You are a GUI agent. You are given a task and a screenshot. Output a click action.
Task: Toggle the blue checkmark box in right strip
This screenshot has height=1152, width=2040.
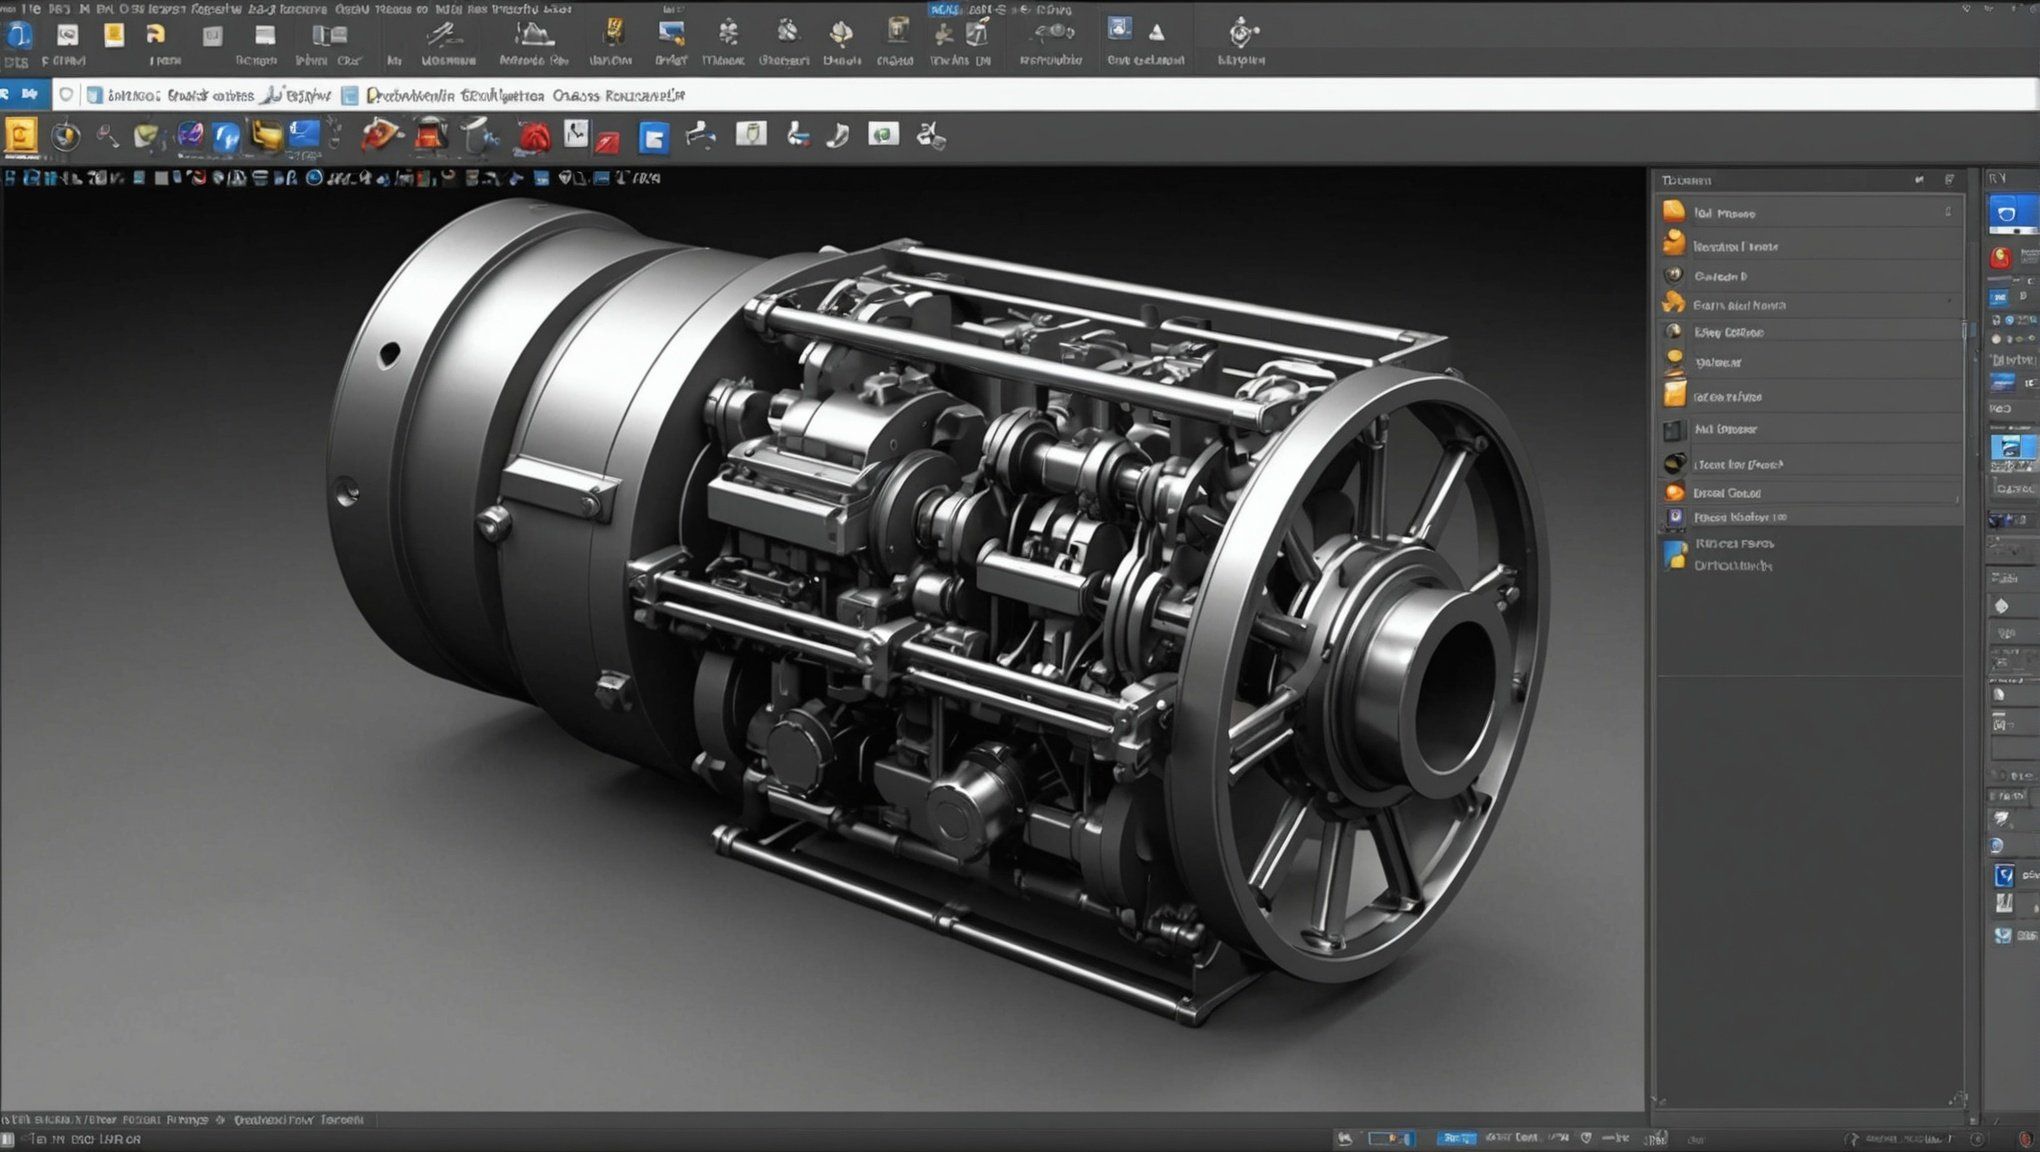point(2004,876)
